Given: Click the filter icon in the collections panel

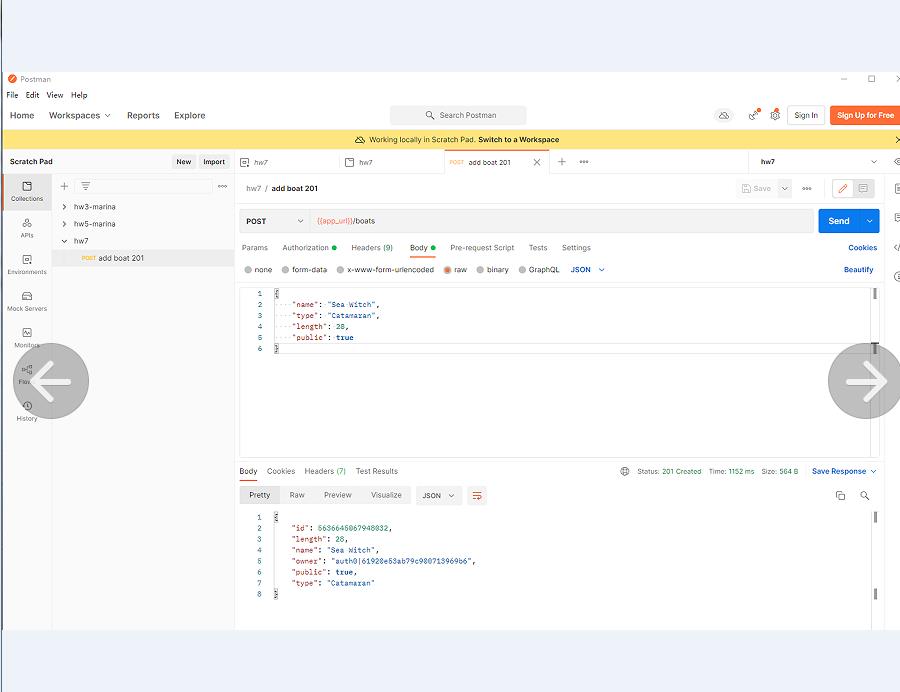Looking at the screenshot, I should pyautogui.click(x=86, y=186).
